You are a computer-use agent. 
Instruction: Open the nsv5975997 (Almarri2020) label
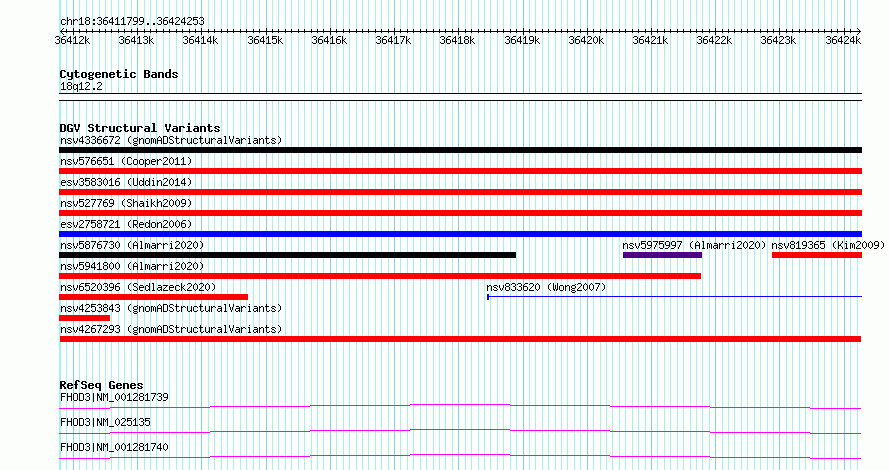pos(694,245)
